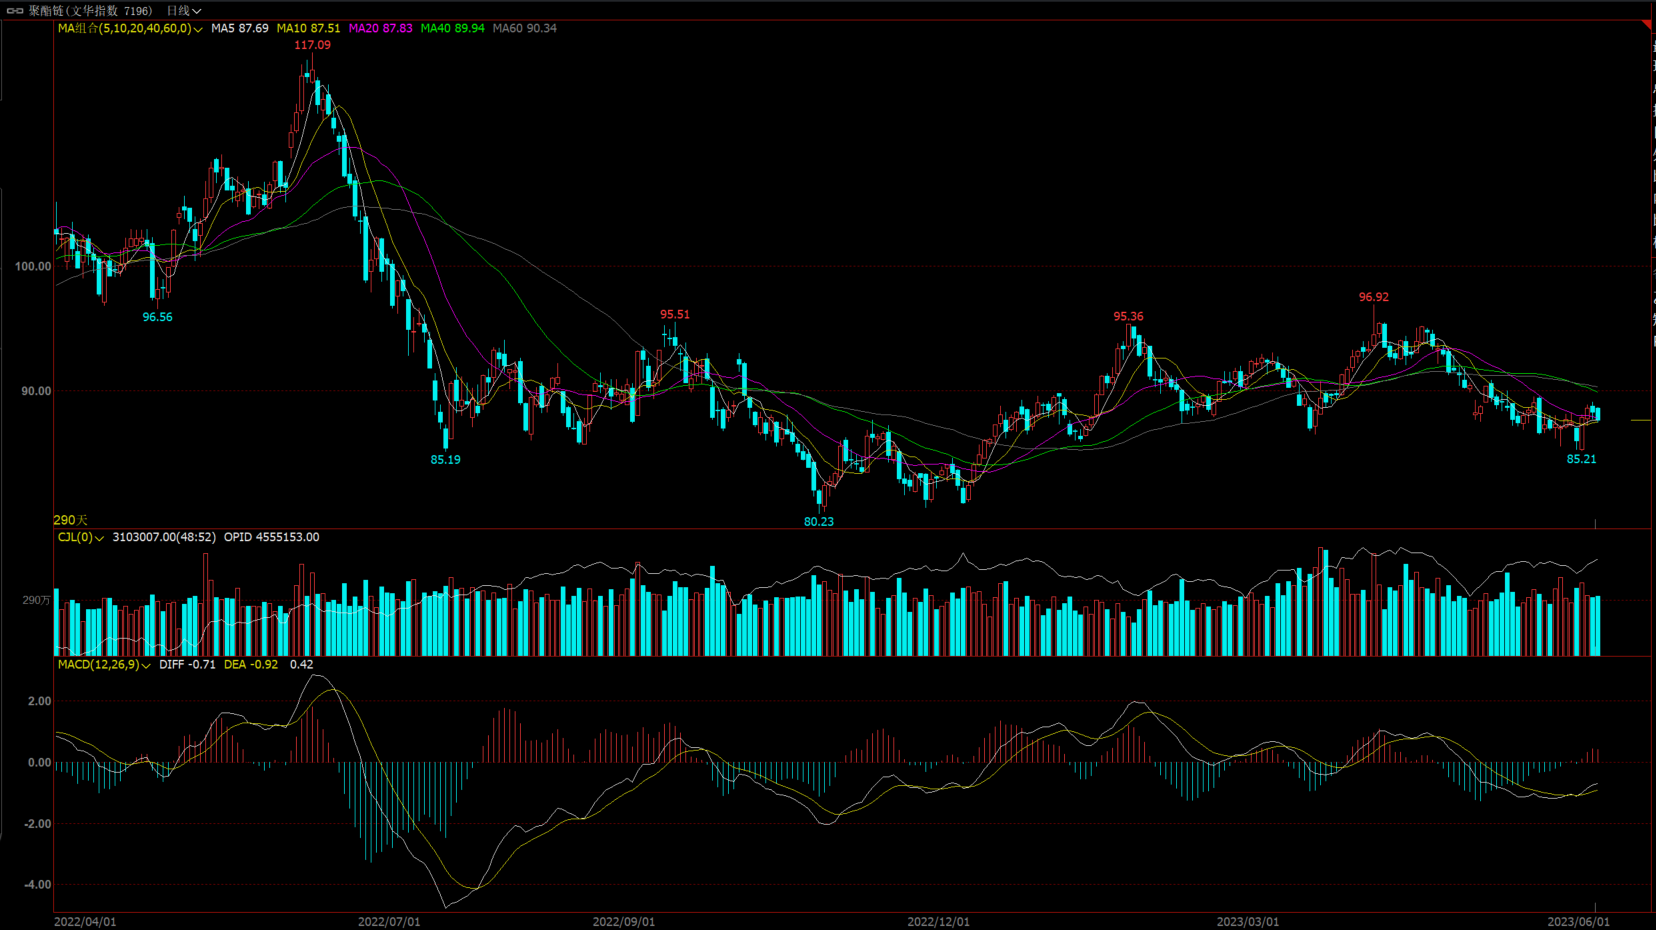The width and height of the screenshot is (1656, 930).
Task: Click the 95.51 peak label
Action: (x=675, y=314)
